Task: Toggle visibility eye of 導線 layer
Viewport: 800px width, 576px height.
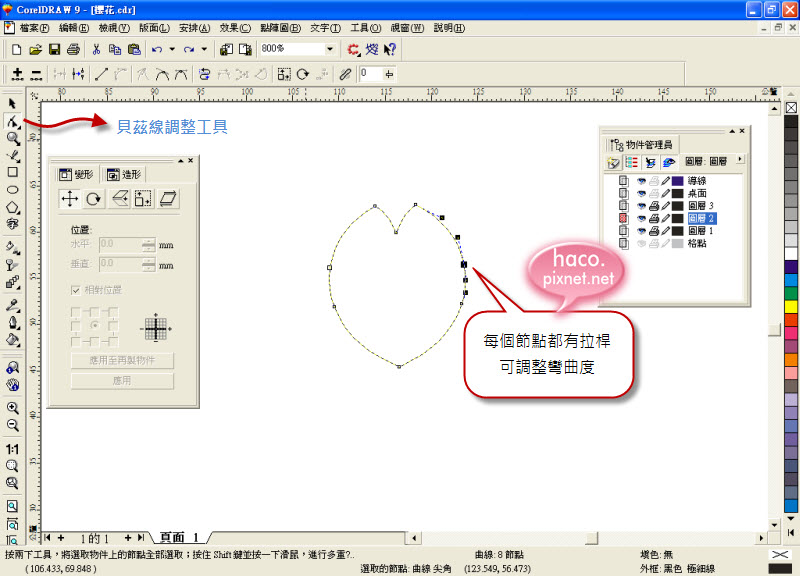Action: [641, 181]
